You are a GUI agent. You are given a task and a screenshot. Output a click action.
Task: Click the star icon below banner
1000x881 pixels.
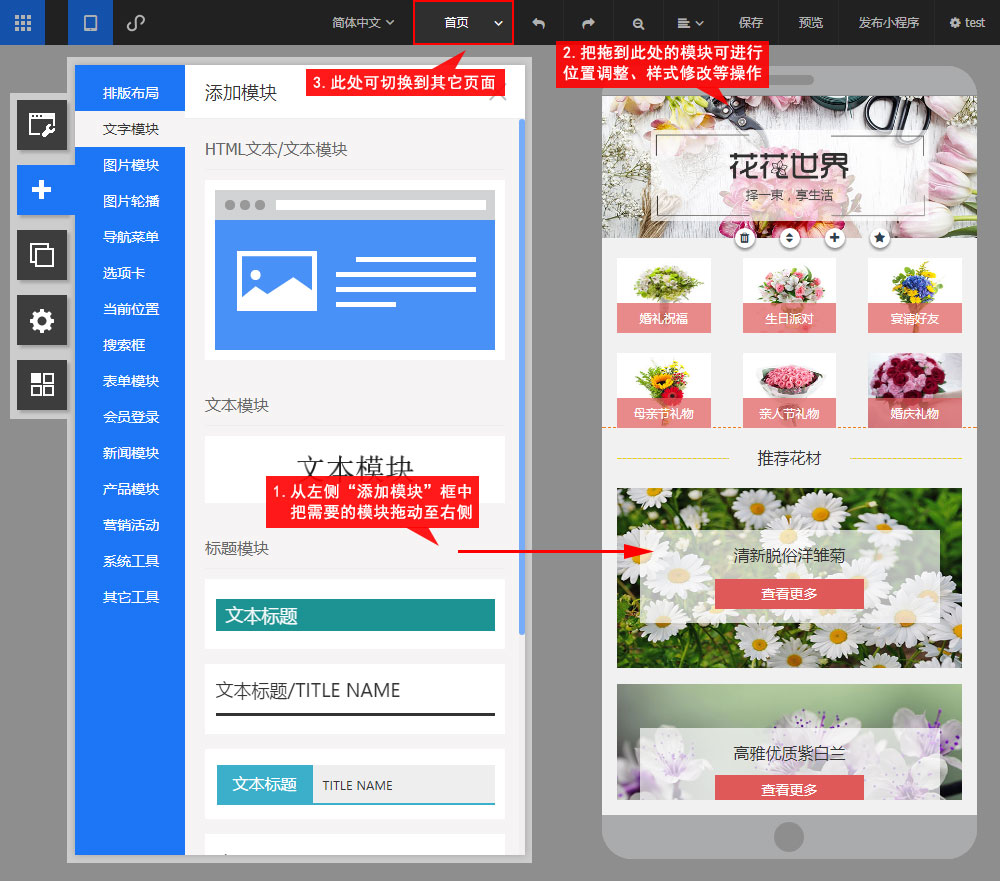point(879,238)
